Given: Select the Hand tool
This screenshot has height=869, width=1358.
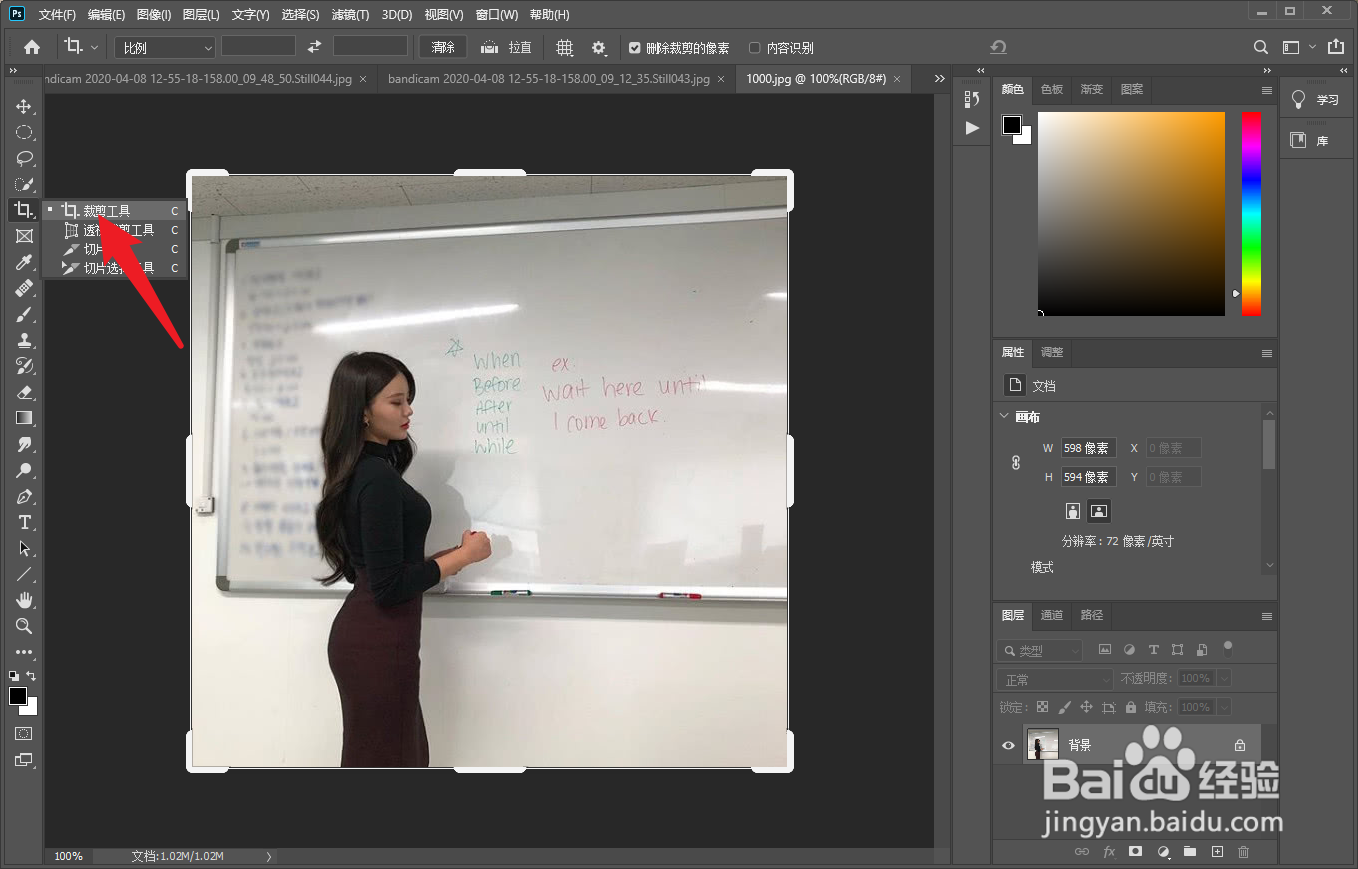Looking at the screenshot, I should [x=24, y=600].
